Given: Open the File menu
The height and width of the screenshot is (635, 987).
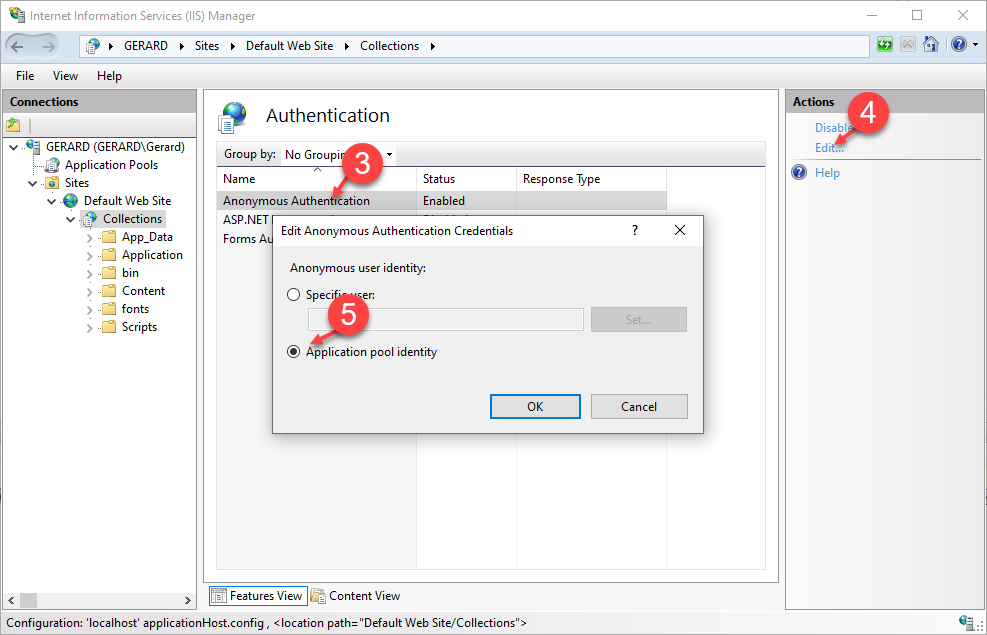Looking at the screenshot, I should coord(25,76).
